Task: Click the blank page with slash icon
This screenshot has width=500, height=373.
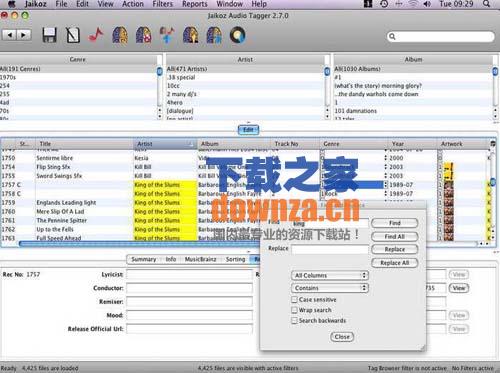Action: tap(73, 35)
